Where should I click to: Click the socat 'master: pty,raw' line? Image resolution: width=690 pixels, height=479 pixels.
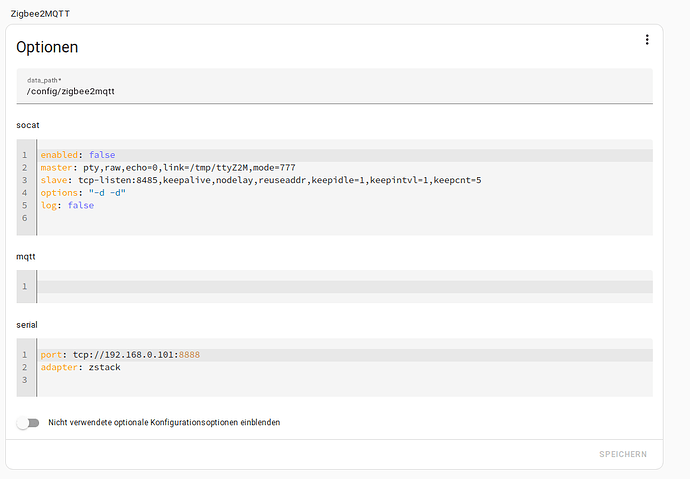tap(168, 168)
